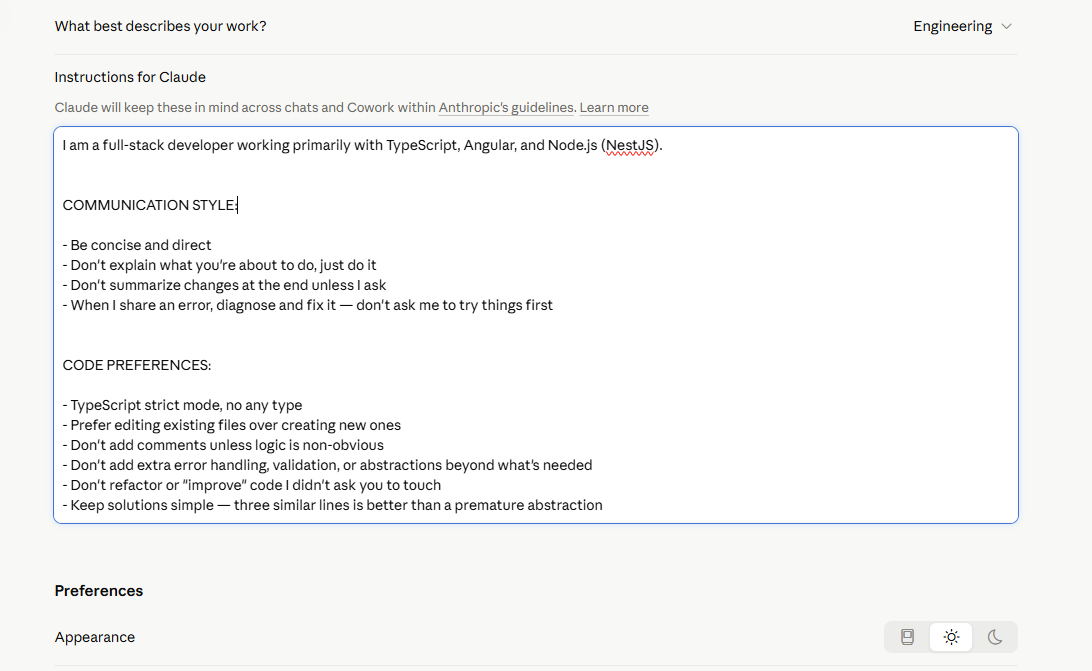
Task: Click the line about comments for non-obvious logic
Action: point(223,445)
